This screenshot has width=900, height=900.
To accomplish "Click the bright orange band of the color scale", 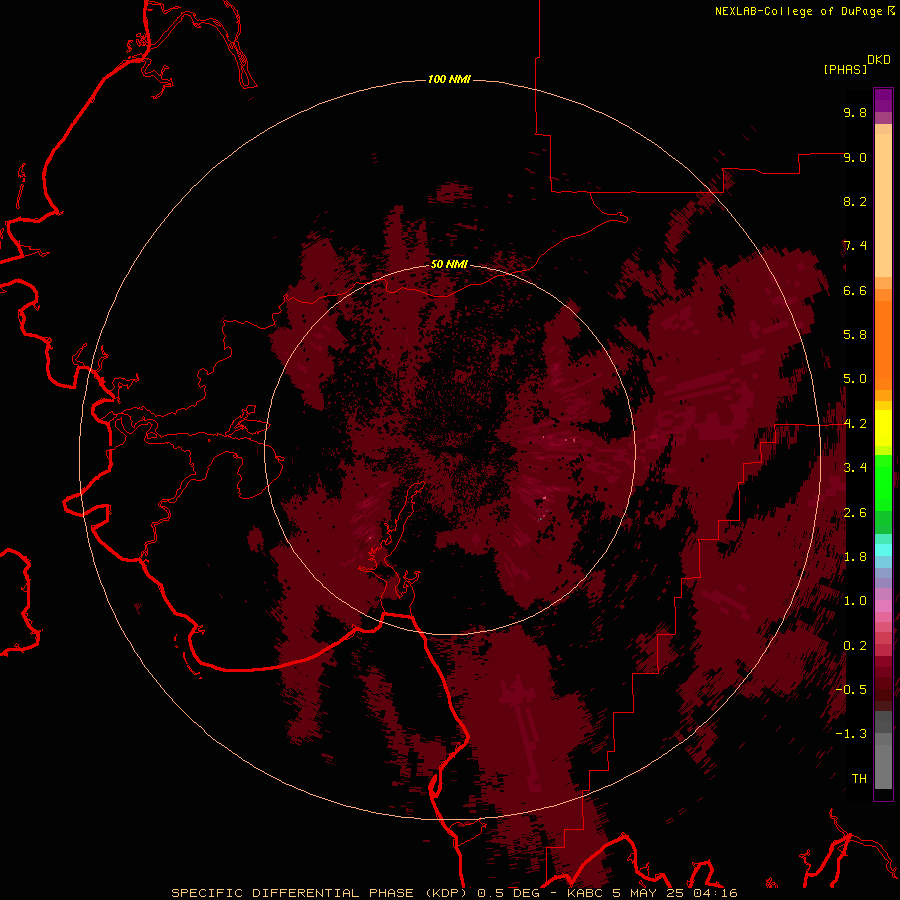I will pos(883,344).
